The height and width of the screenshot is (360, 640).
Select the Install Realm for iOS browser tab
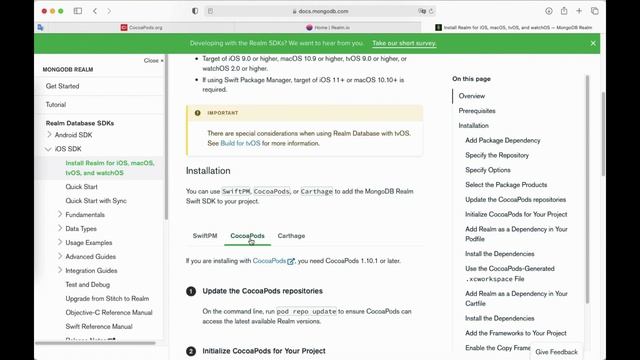pos(513,27)
